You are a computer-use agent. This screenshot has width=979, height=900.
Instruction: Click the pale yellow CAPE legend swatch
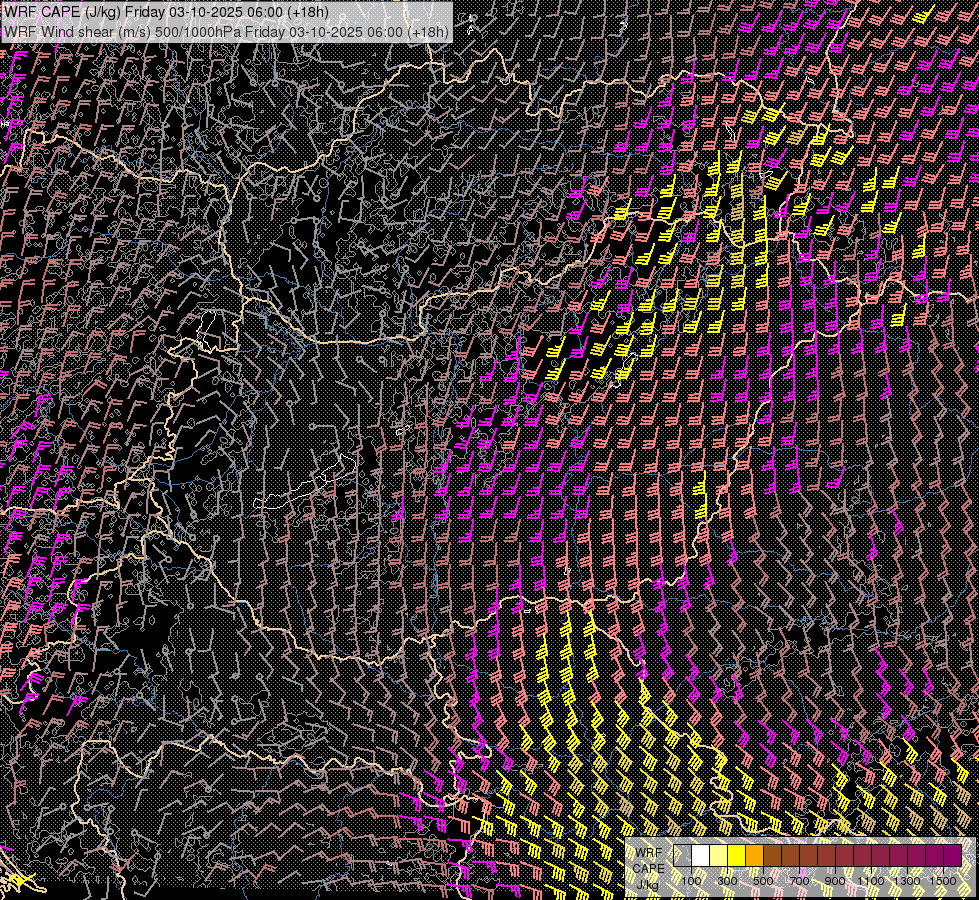coord(719,856)
